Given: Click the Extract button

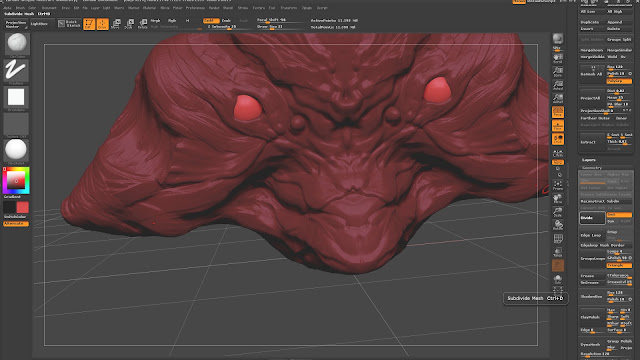Looking at the screenshot, I should click(x=592, y=142).
